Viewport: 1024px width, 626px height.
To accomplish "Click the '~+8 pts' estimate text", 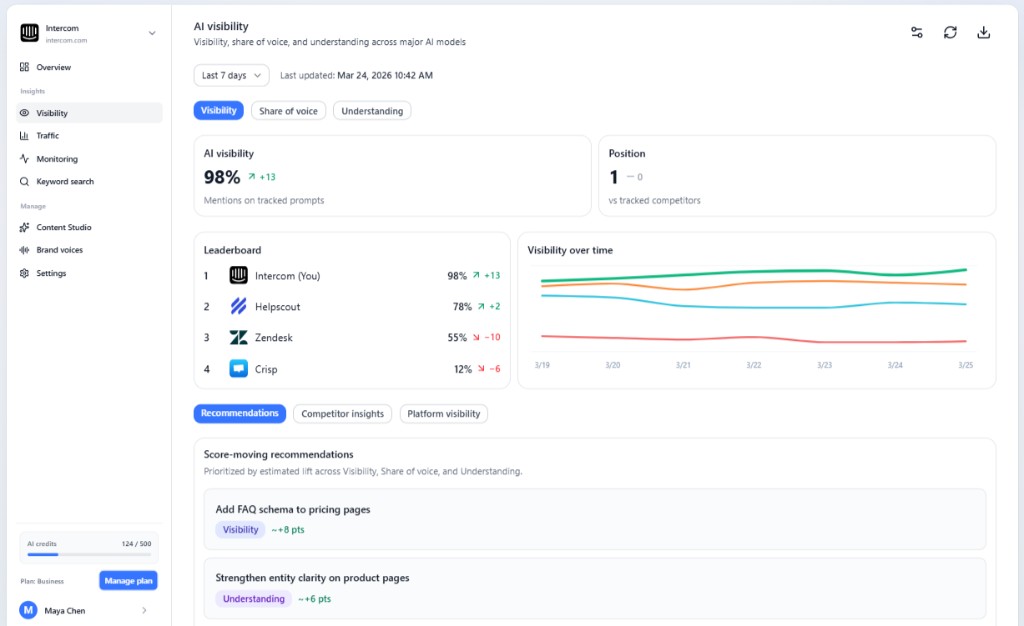I will [288, 529].
